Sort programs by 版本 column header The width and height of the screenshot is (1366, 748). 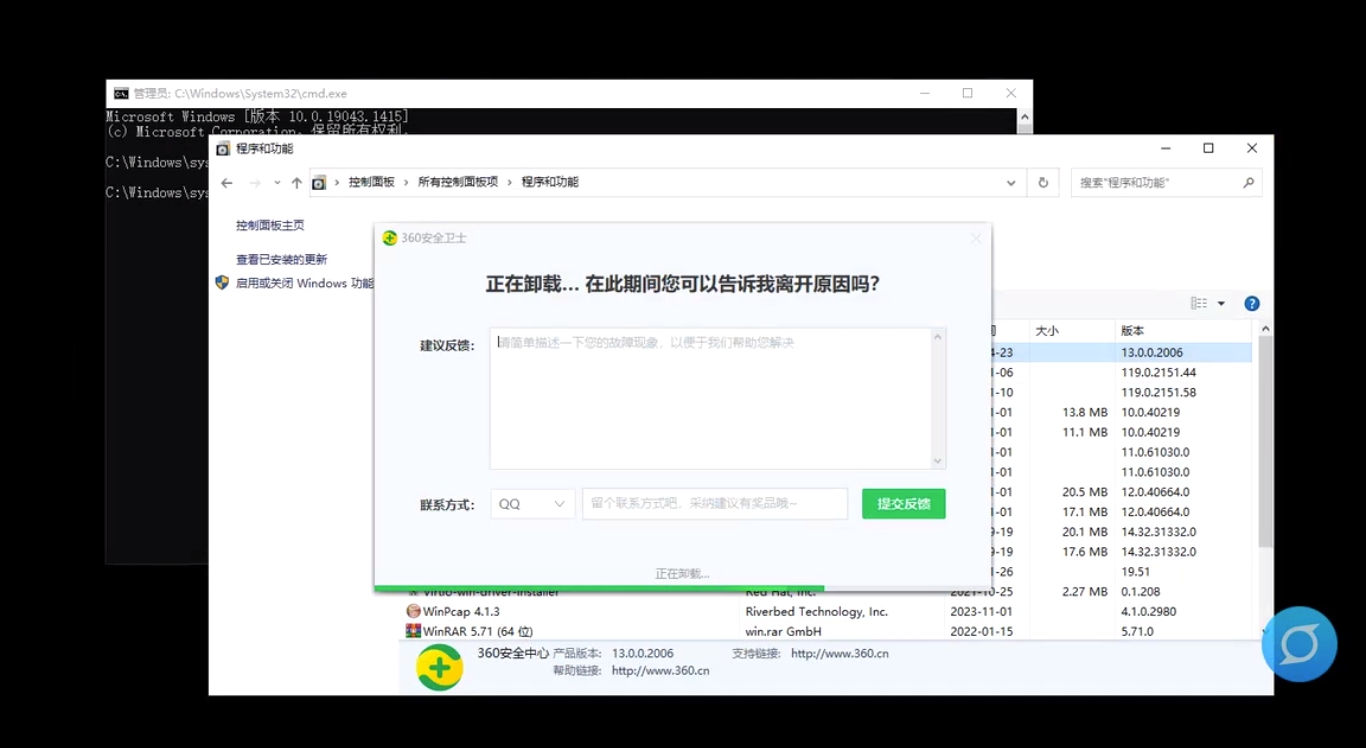point(1183,331)
